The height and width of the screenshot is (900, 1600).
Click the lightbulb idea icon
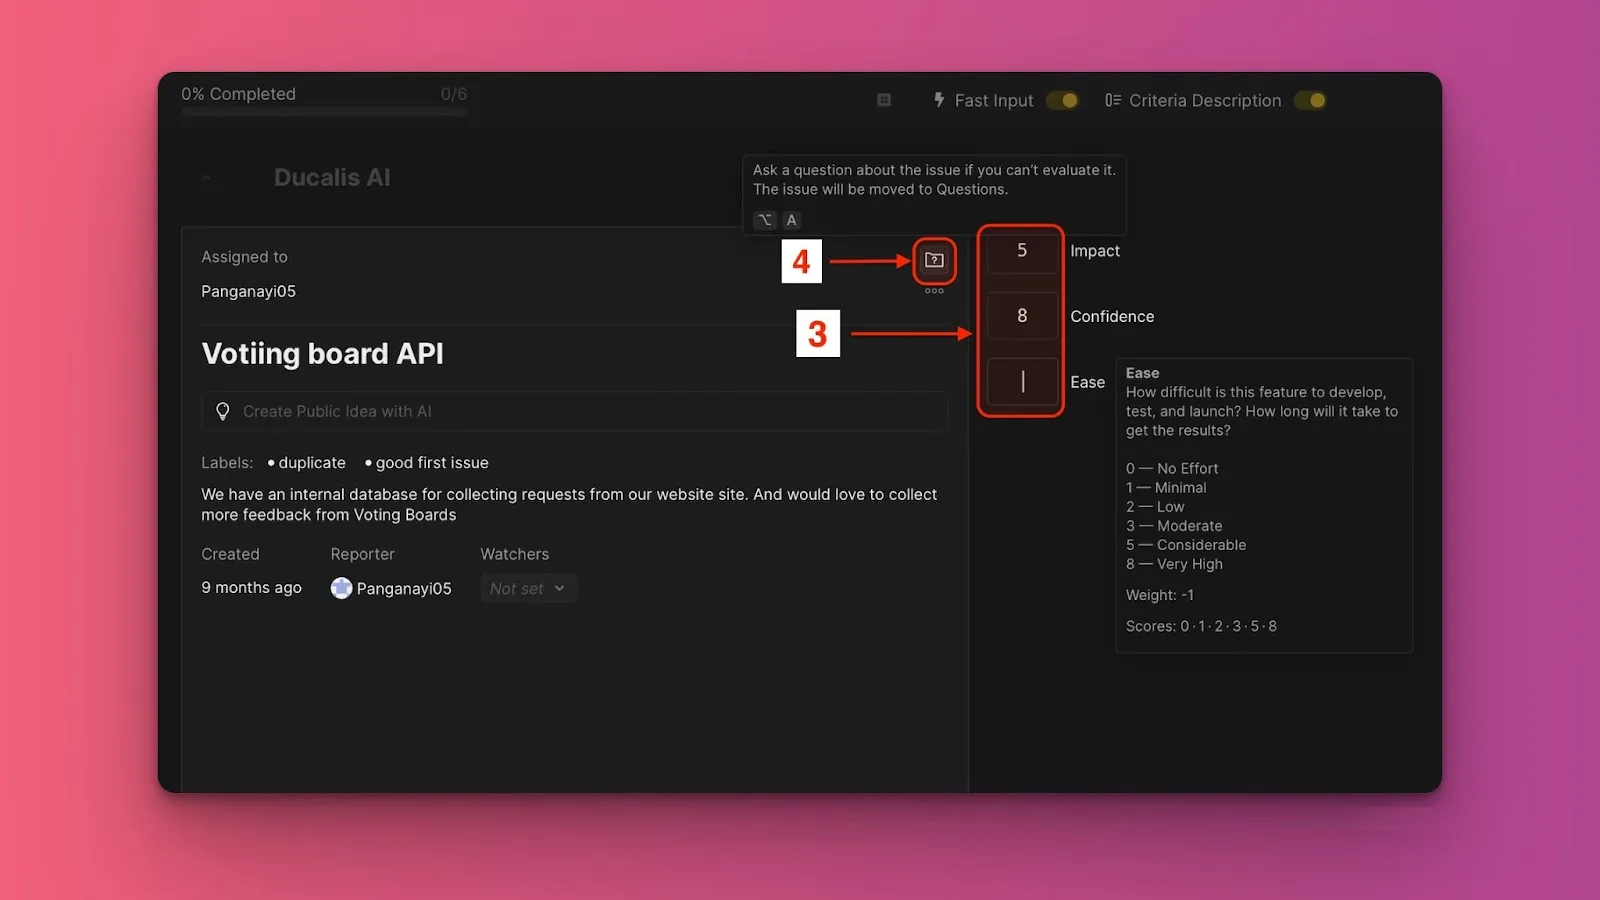pos(223,411)
